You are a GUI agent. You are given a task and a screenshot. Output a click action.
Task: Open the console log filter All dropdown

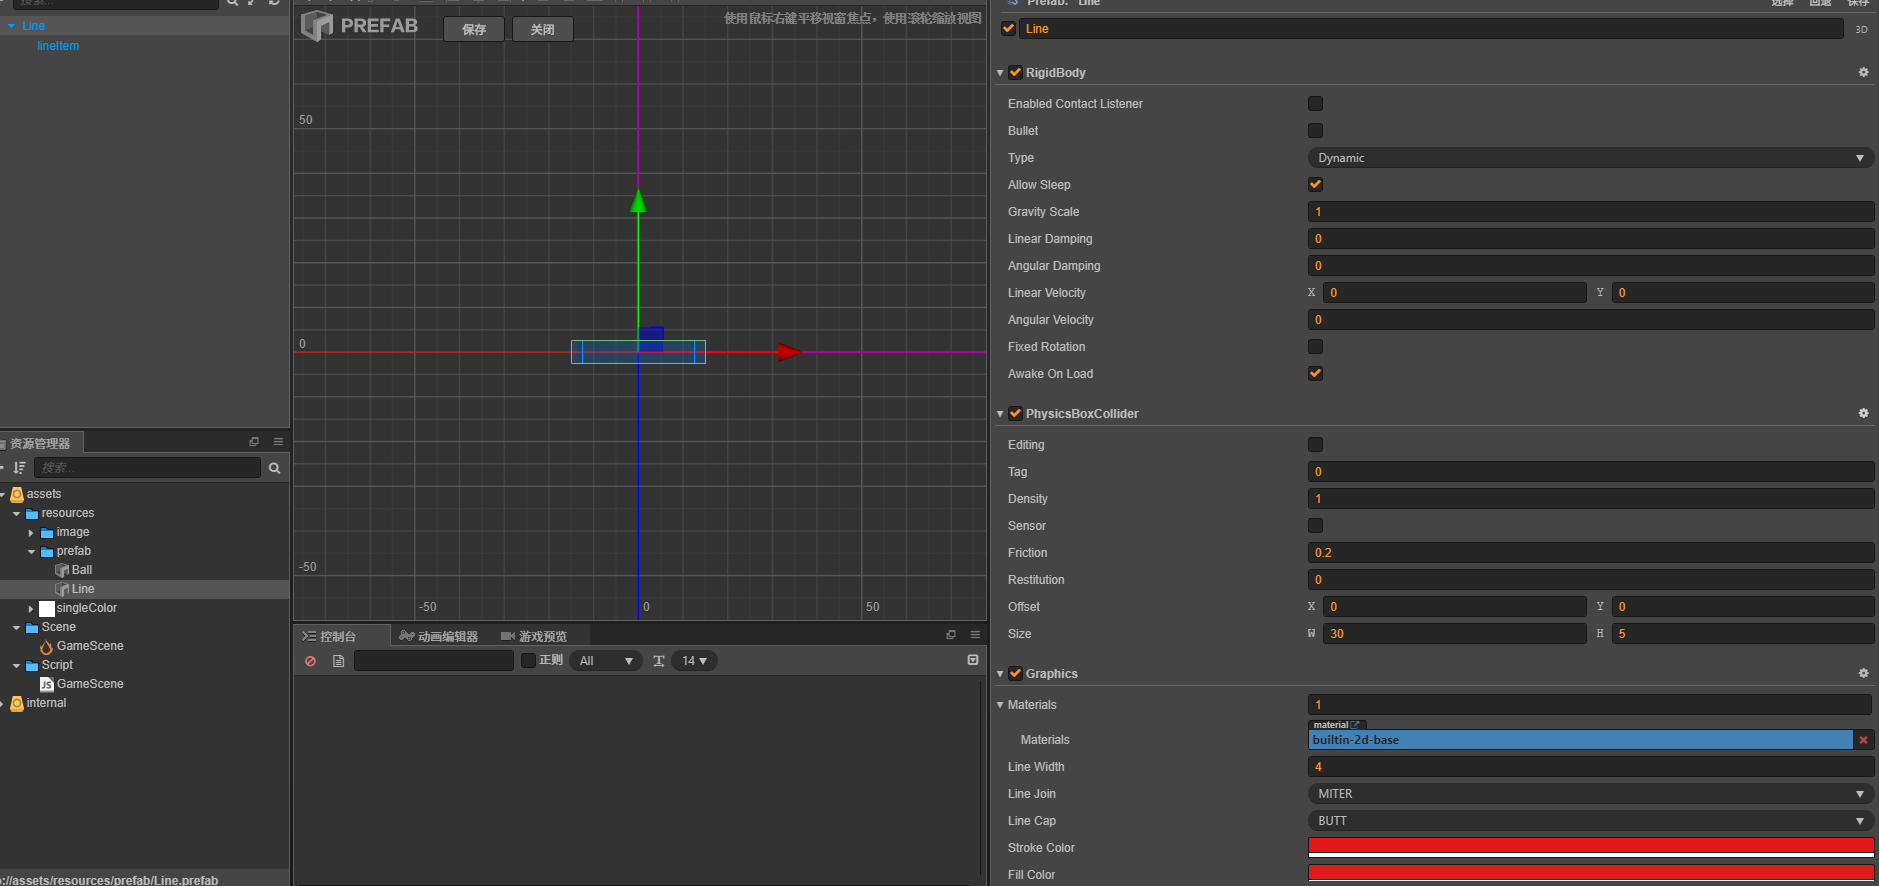point(606,661)
